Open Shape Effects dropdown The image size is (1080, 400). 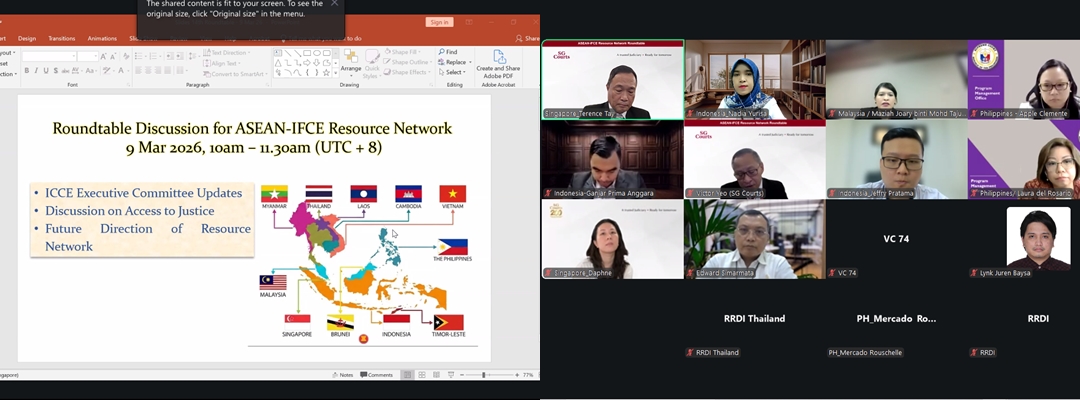click(406, 72)
